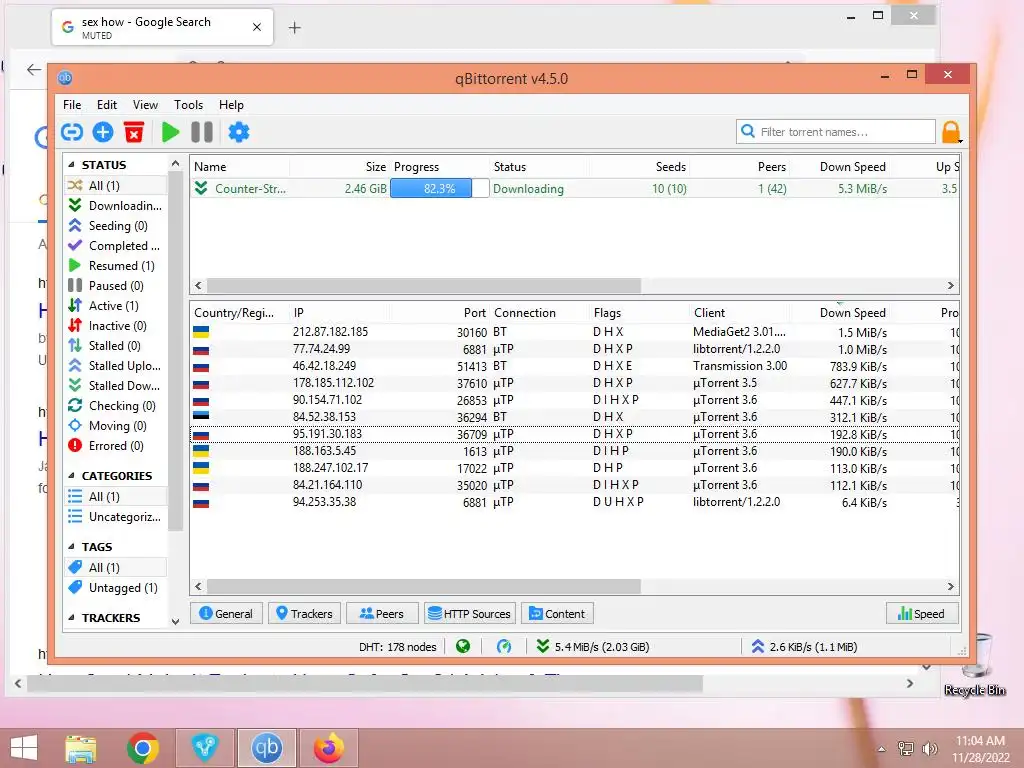Screen dimensions: 1024x768
Task: Select the Stalled Downloading filter
Action: tap(115, 386)
